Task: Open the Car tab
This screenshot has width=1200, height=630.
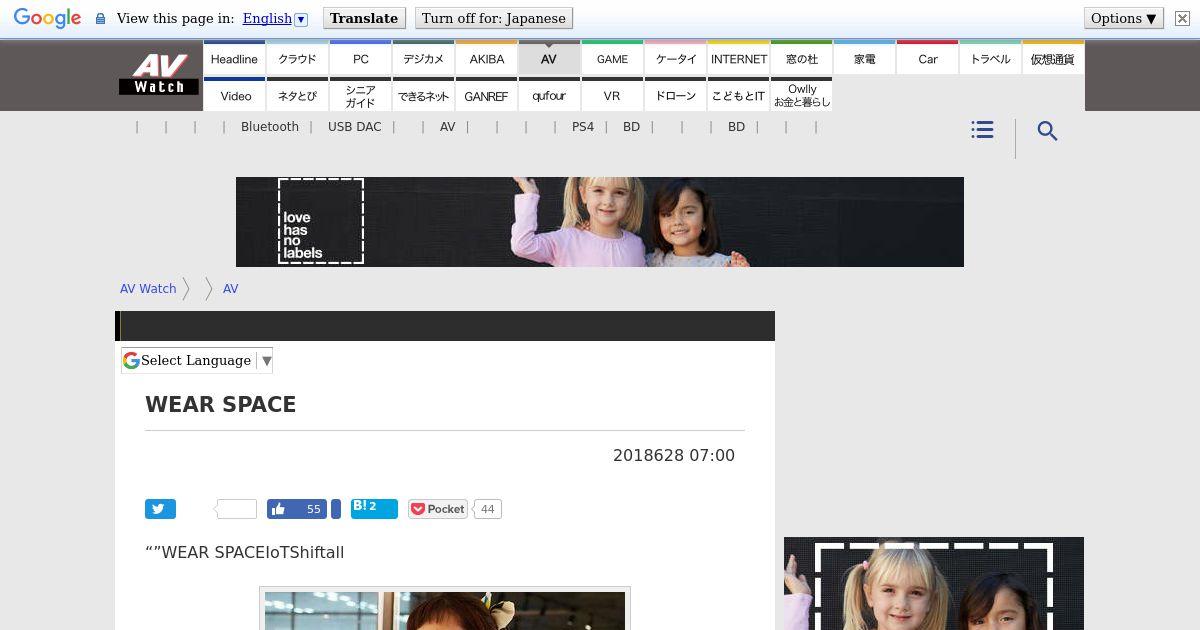Action: 928,58
